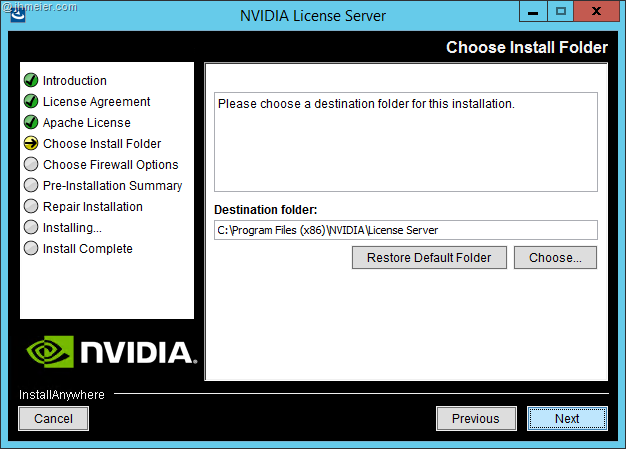Cancel the installation
The width and height of the screenshot is (626, 449).
click(x=53, y=419)
